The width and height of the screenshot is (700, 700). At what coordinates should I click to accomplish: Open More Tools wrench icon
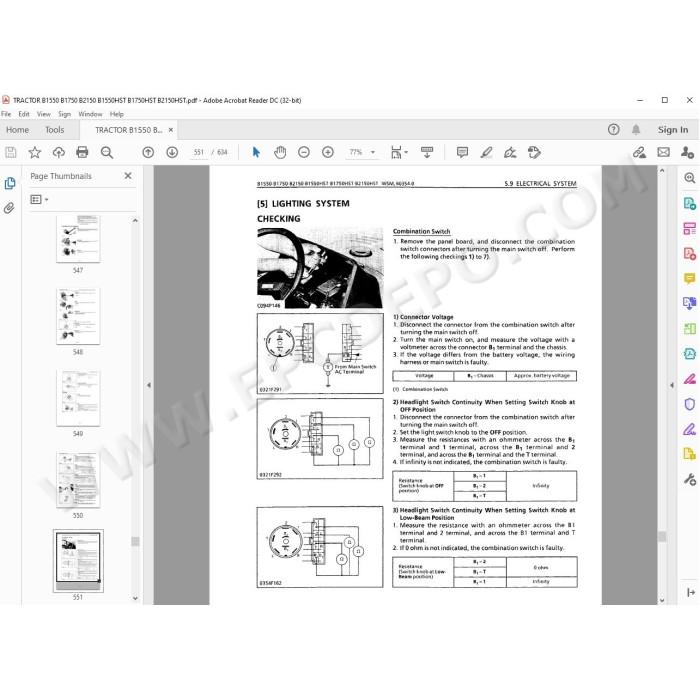tap(690, 480)
